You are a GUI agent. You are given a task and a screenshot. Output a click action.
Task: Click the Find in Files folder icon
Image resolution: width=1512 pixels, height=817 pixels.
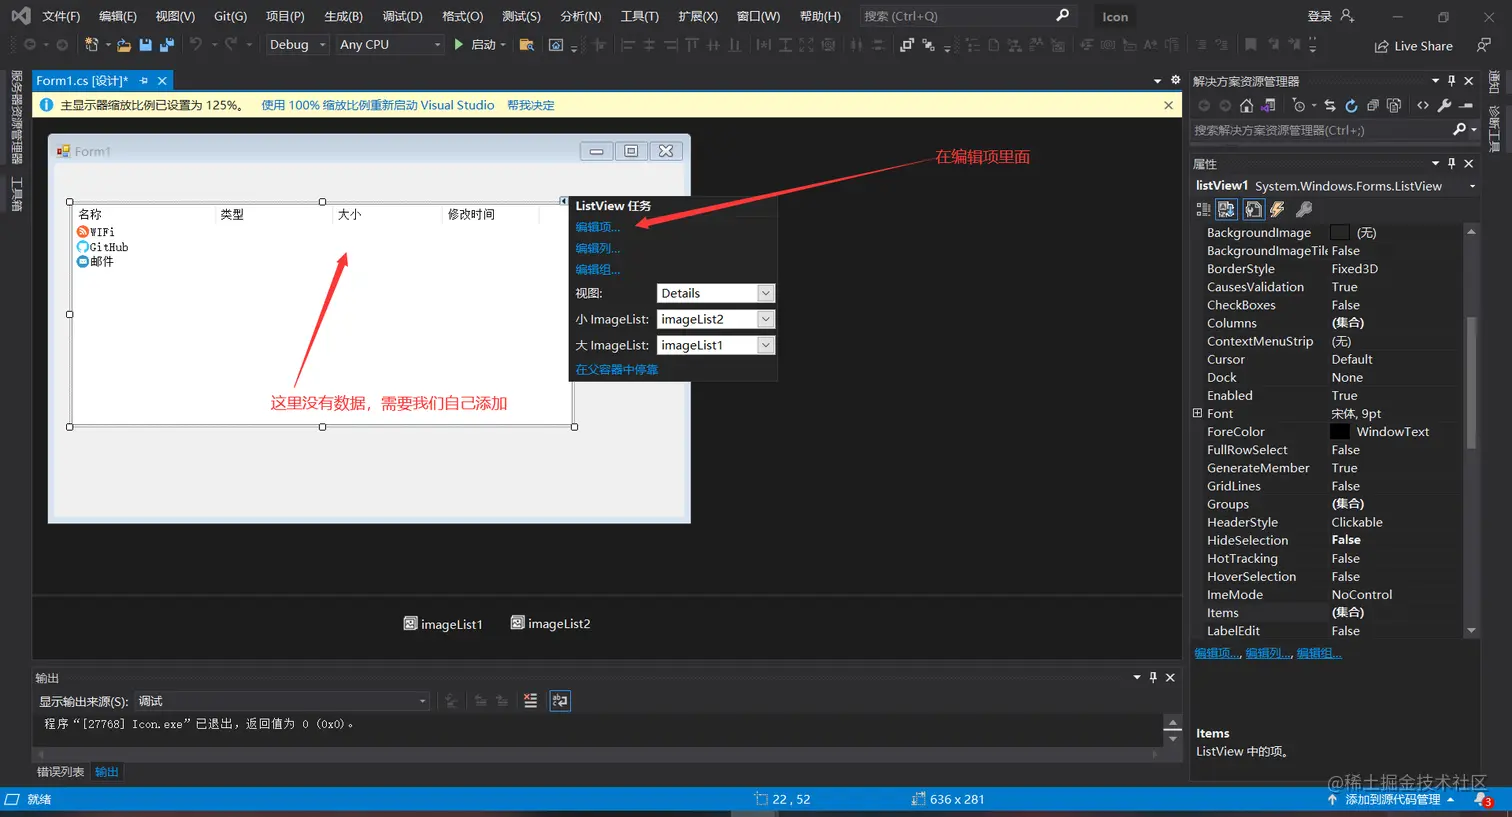pyautogui.click(x=526, y=45)
